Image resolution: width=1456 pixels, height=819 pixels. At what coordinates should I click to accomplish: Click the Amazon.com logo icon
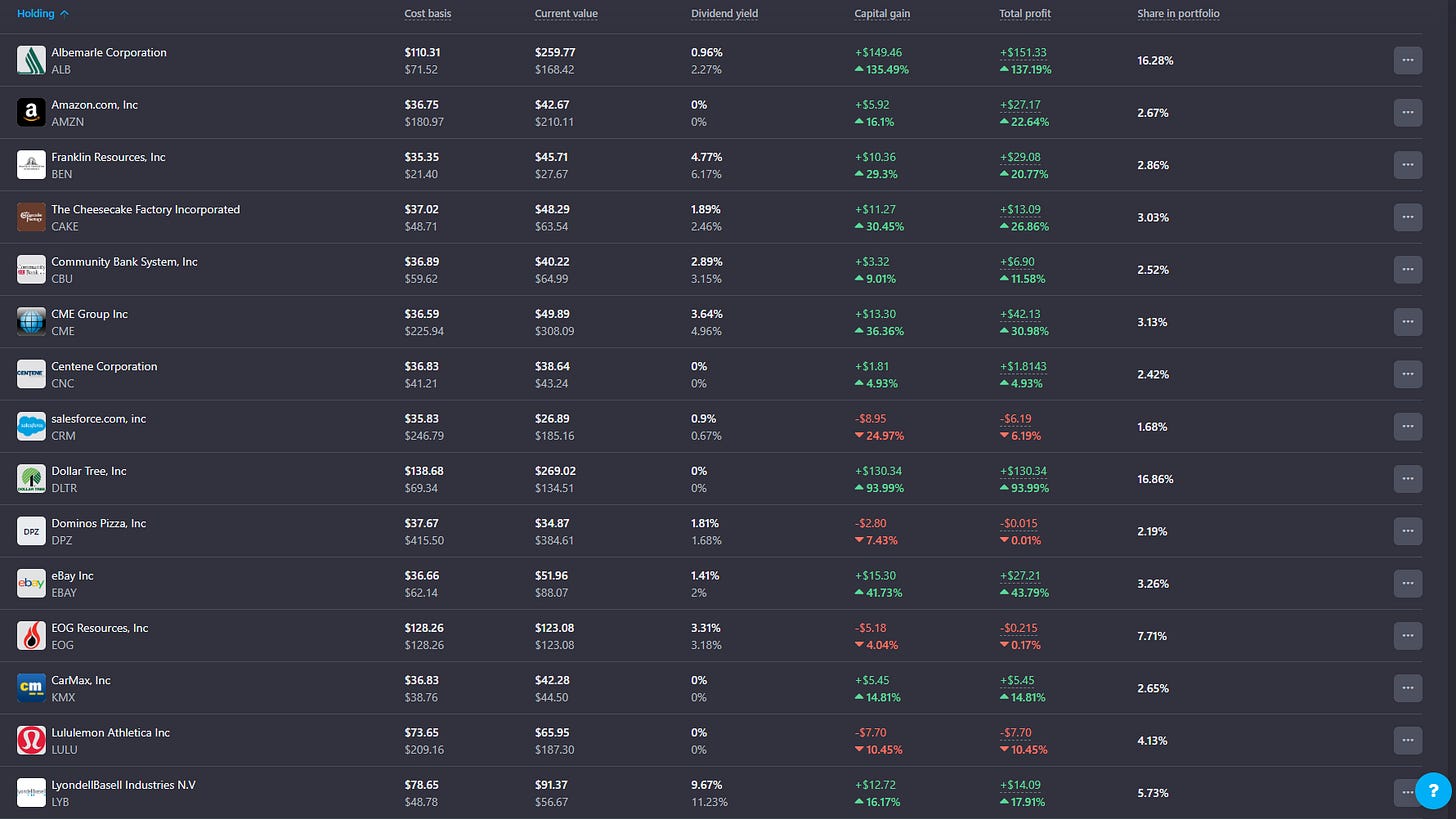pyautogui.click(x=31, y=112)
